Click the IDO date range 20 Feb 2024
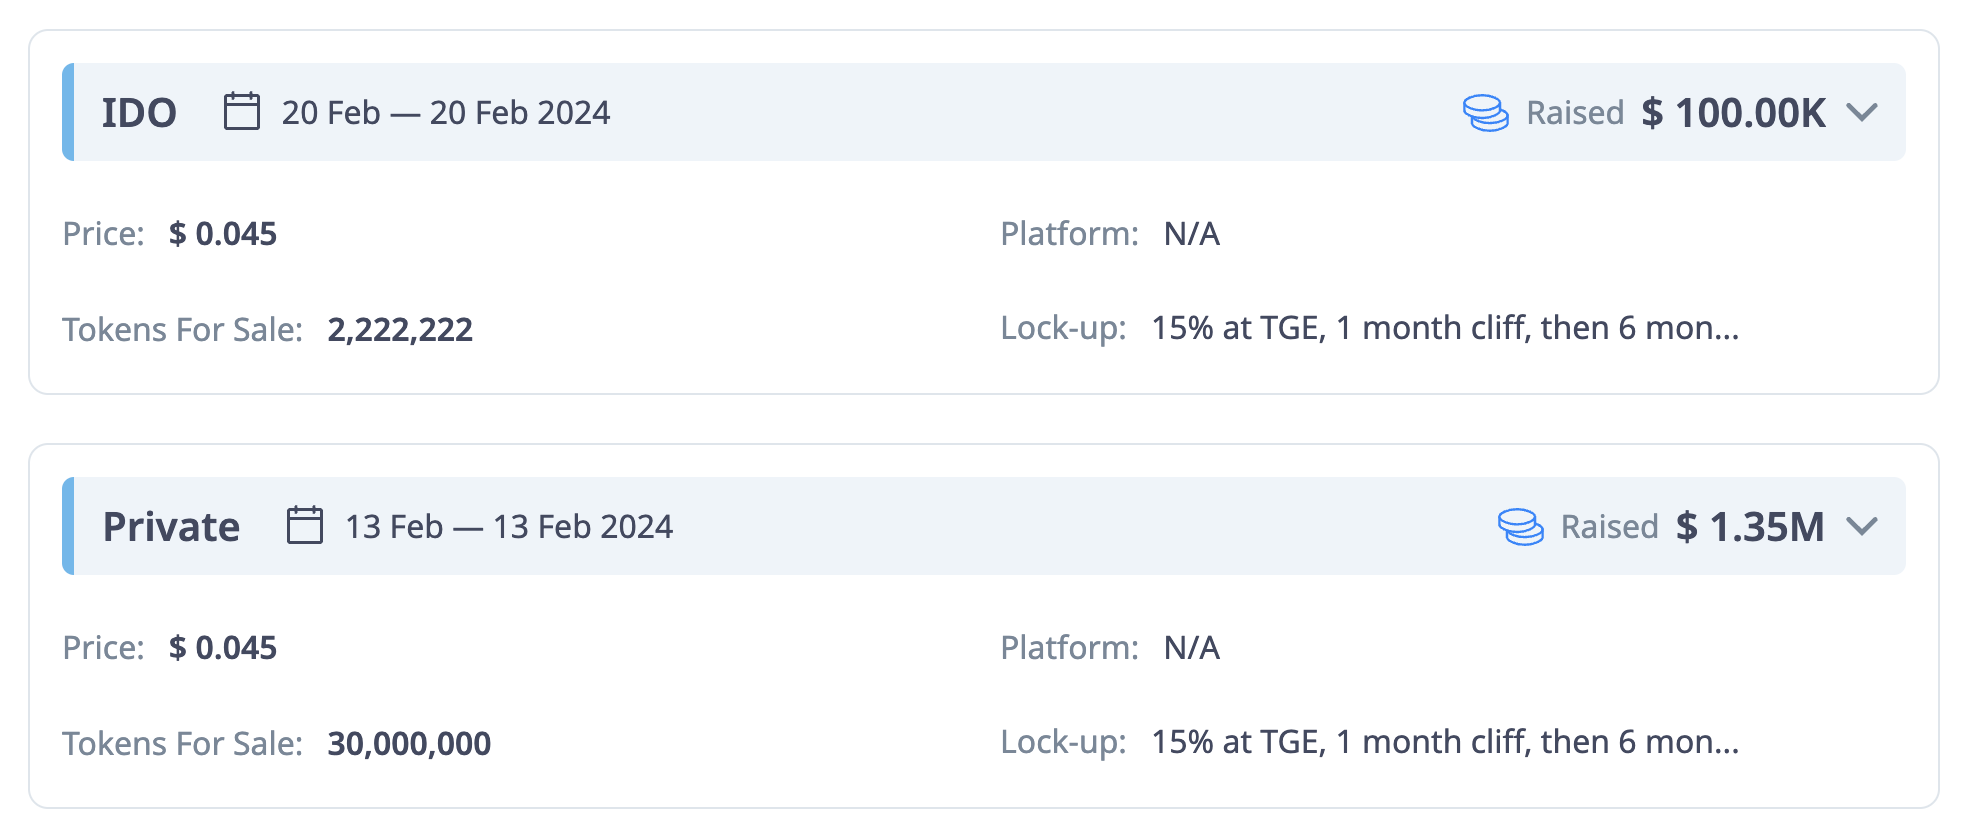Screen dimensions: 1964x840 446,112
